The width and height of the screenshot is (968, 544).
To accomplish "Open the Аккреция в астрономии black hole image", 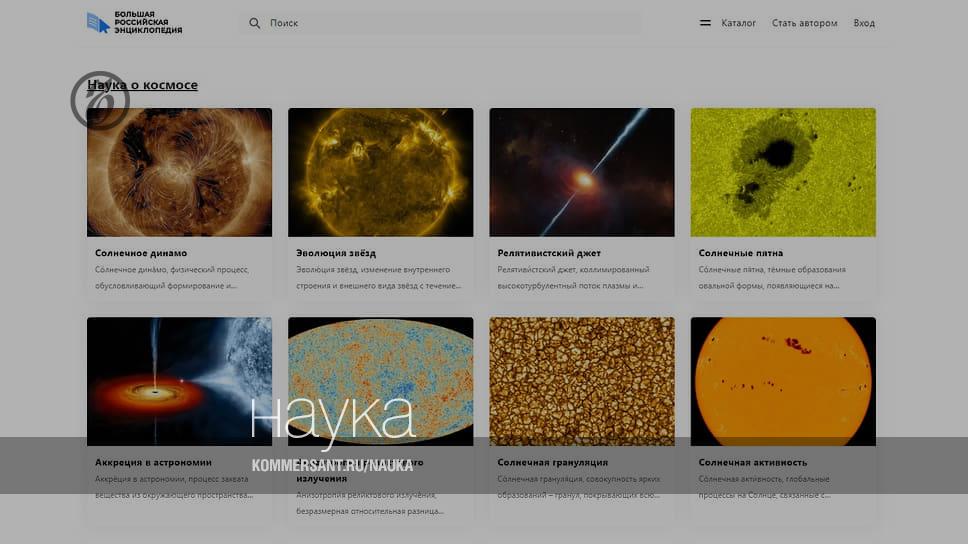I will (x=179, y=380).
